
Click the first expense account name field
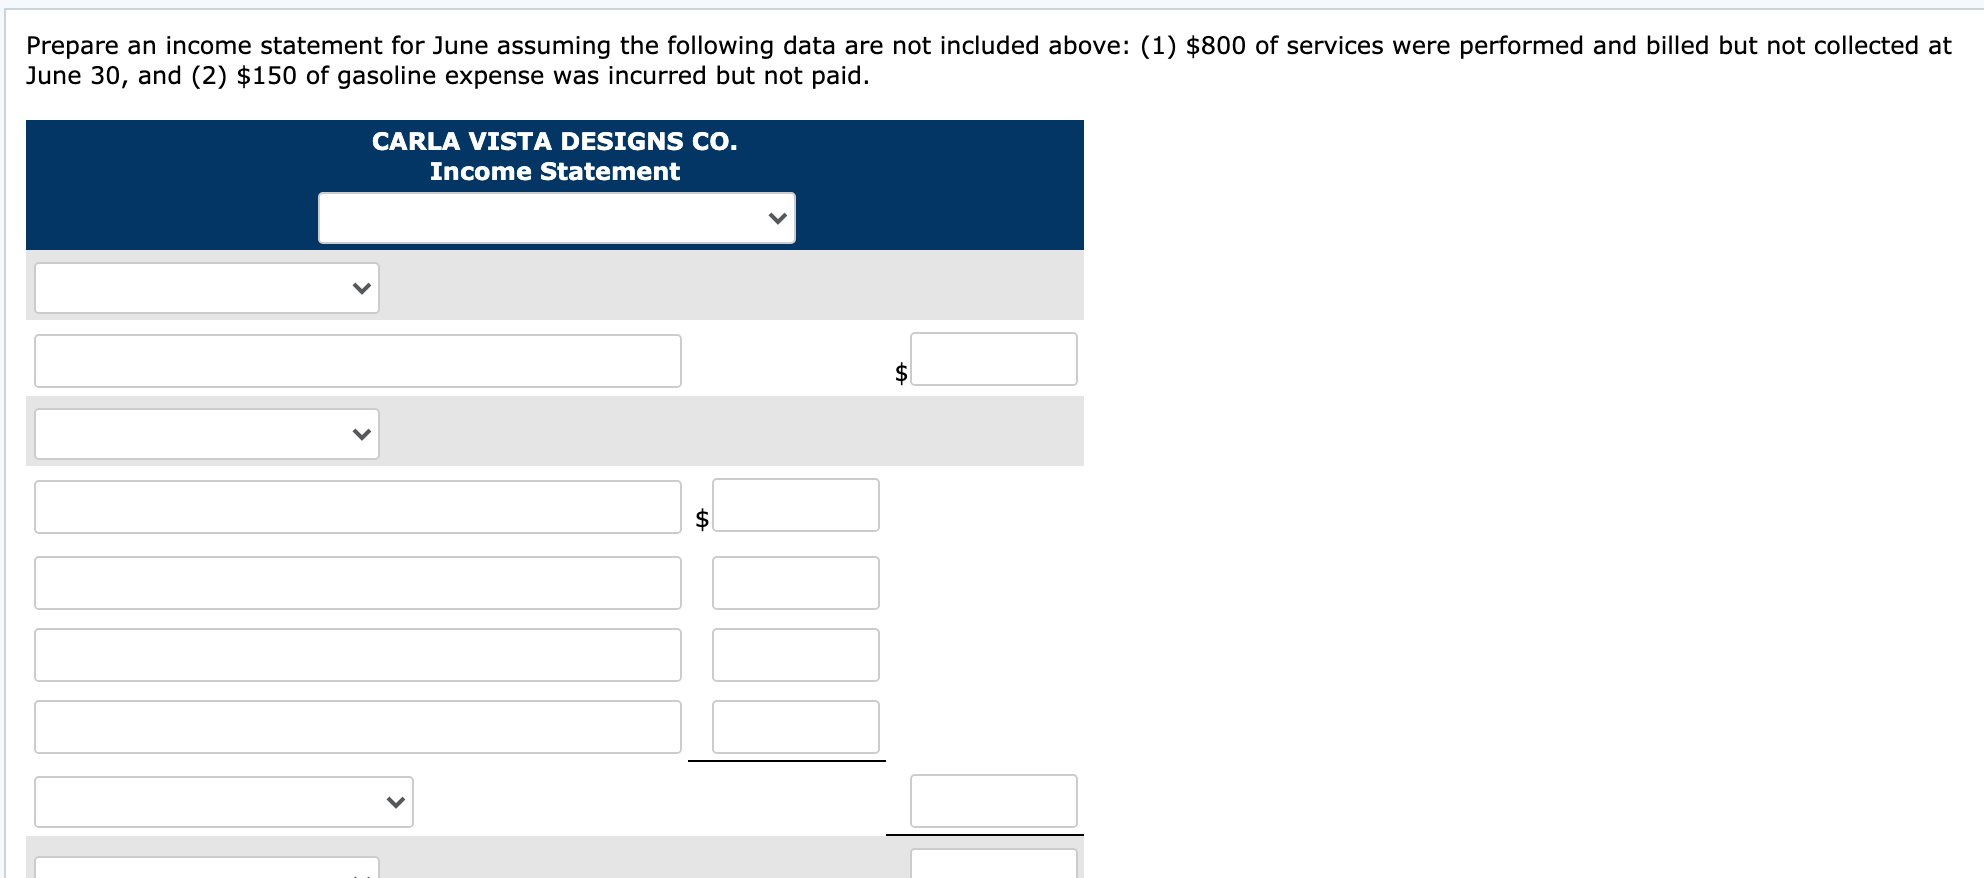(x=357, y=506)
